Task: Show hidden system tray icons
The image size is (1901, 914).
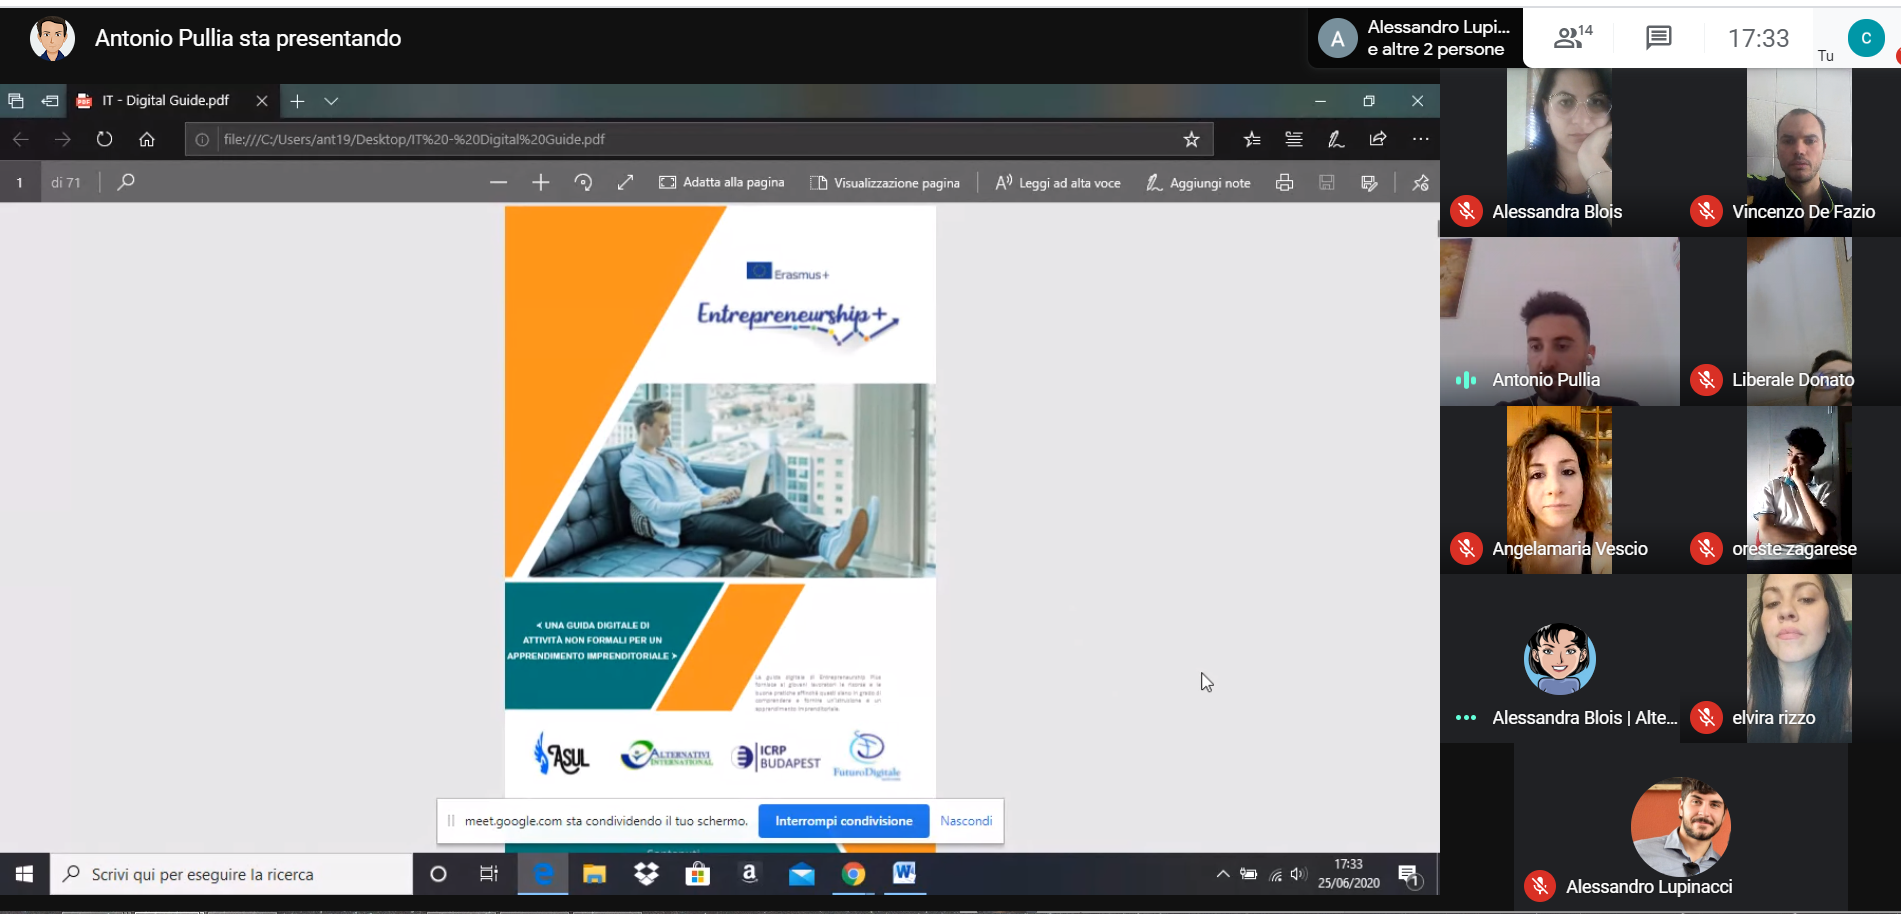Action: [1222, 874]
